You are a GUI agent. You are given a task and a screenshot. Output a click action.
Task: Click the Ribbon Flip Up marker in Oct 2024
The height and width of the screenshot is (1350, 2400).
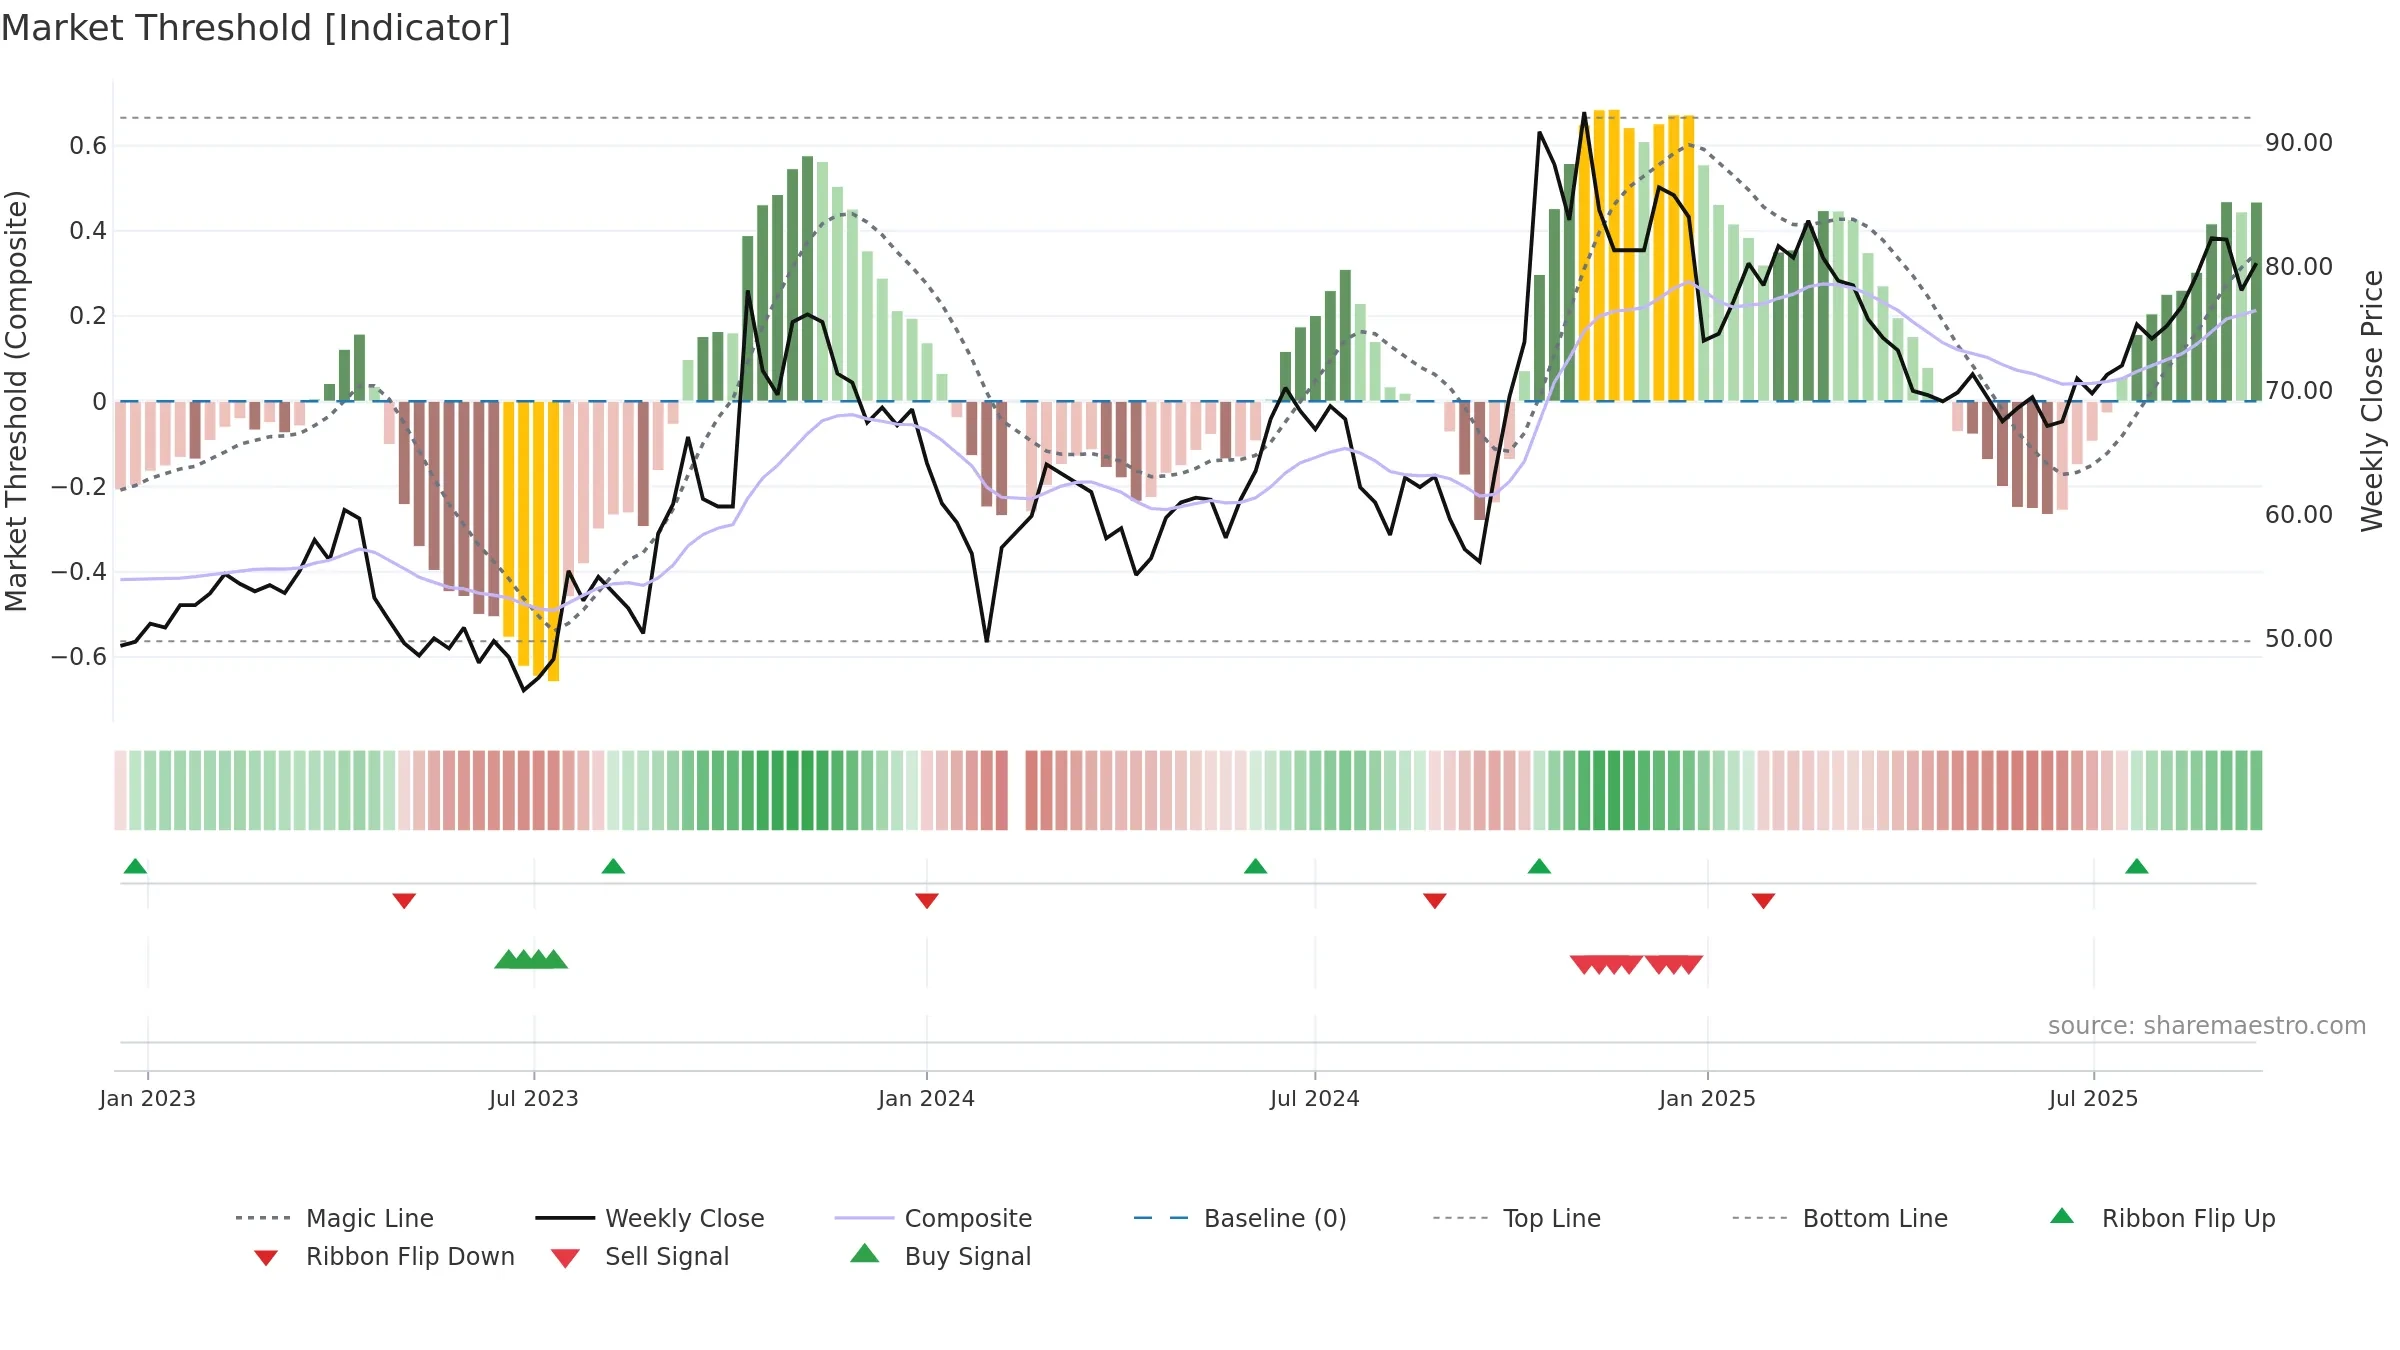[1539, 866]
